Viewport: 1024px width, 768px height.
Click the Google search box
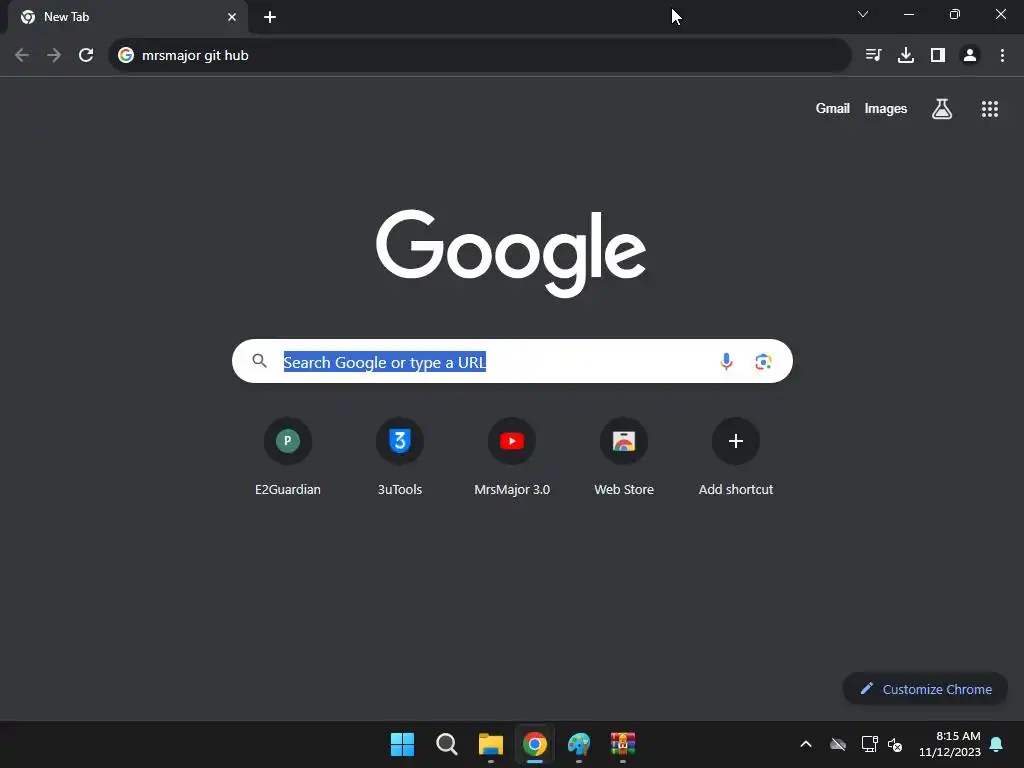pos(512,361)
